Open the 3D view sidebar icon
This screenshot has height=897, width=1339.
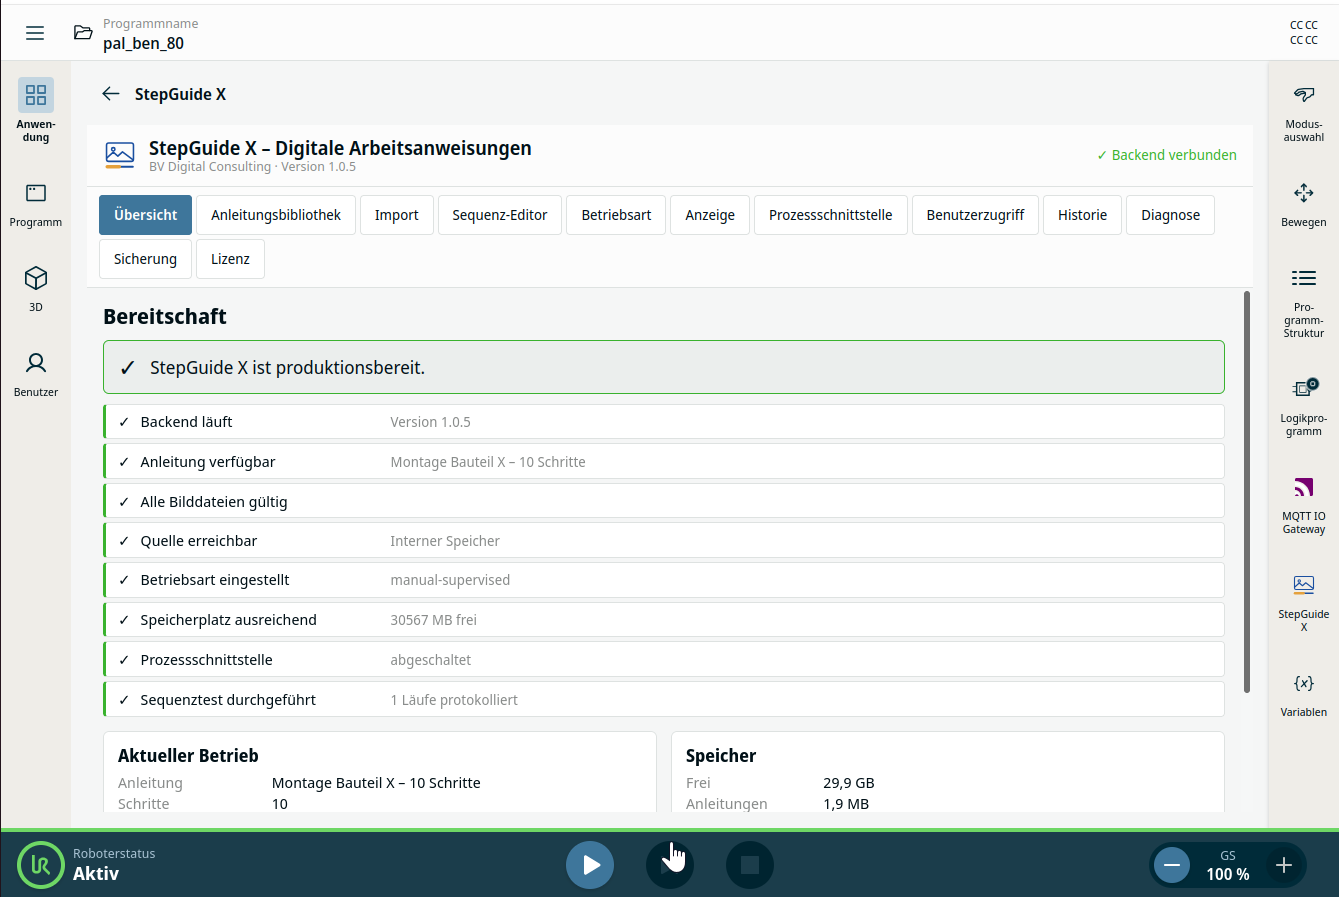click(36, 289)
